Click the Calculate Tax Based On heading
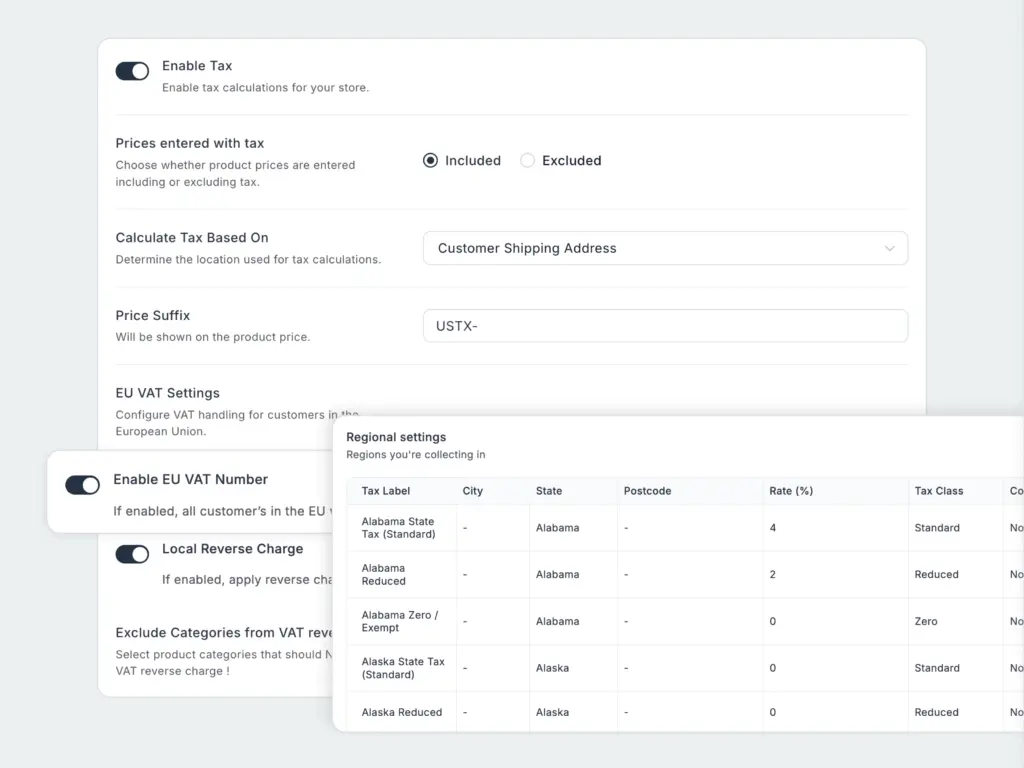The width and height of the screenshot is (1024, 768). point(192,238)
